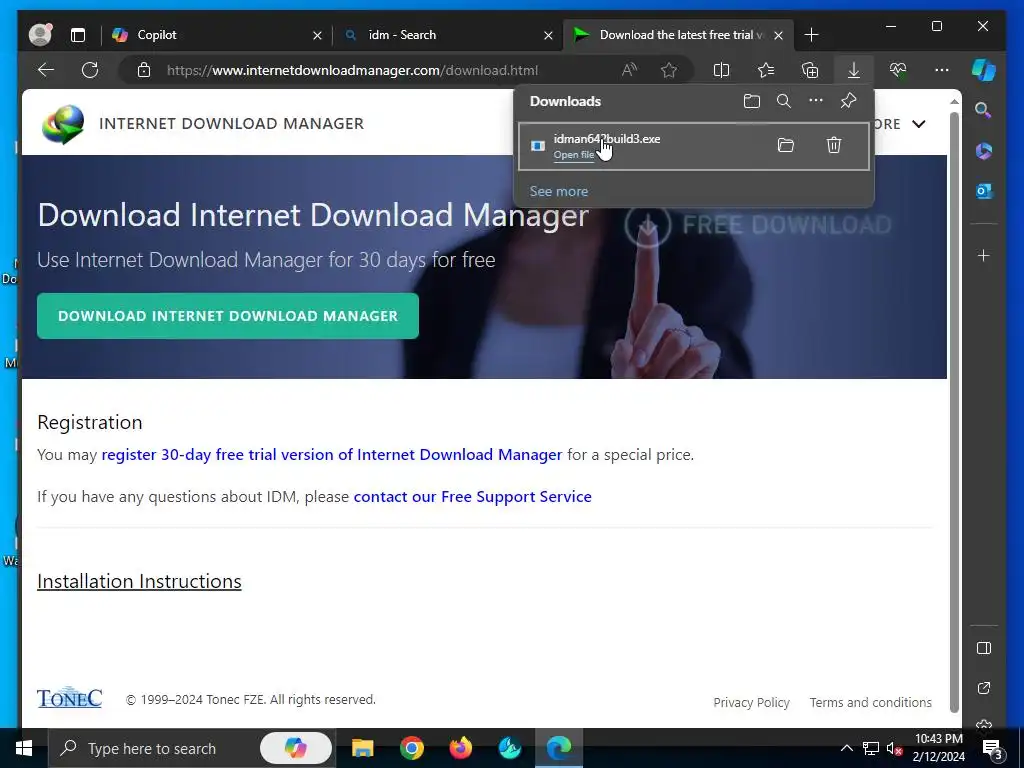Screen dimensions: 1024x768
Task: Open the register 30-day free trial link
Action: 332,455
